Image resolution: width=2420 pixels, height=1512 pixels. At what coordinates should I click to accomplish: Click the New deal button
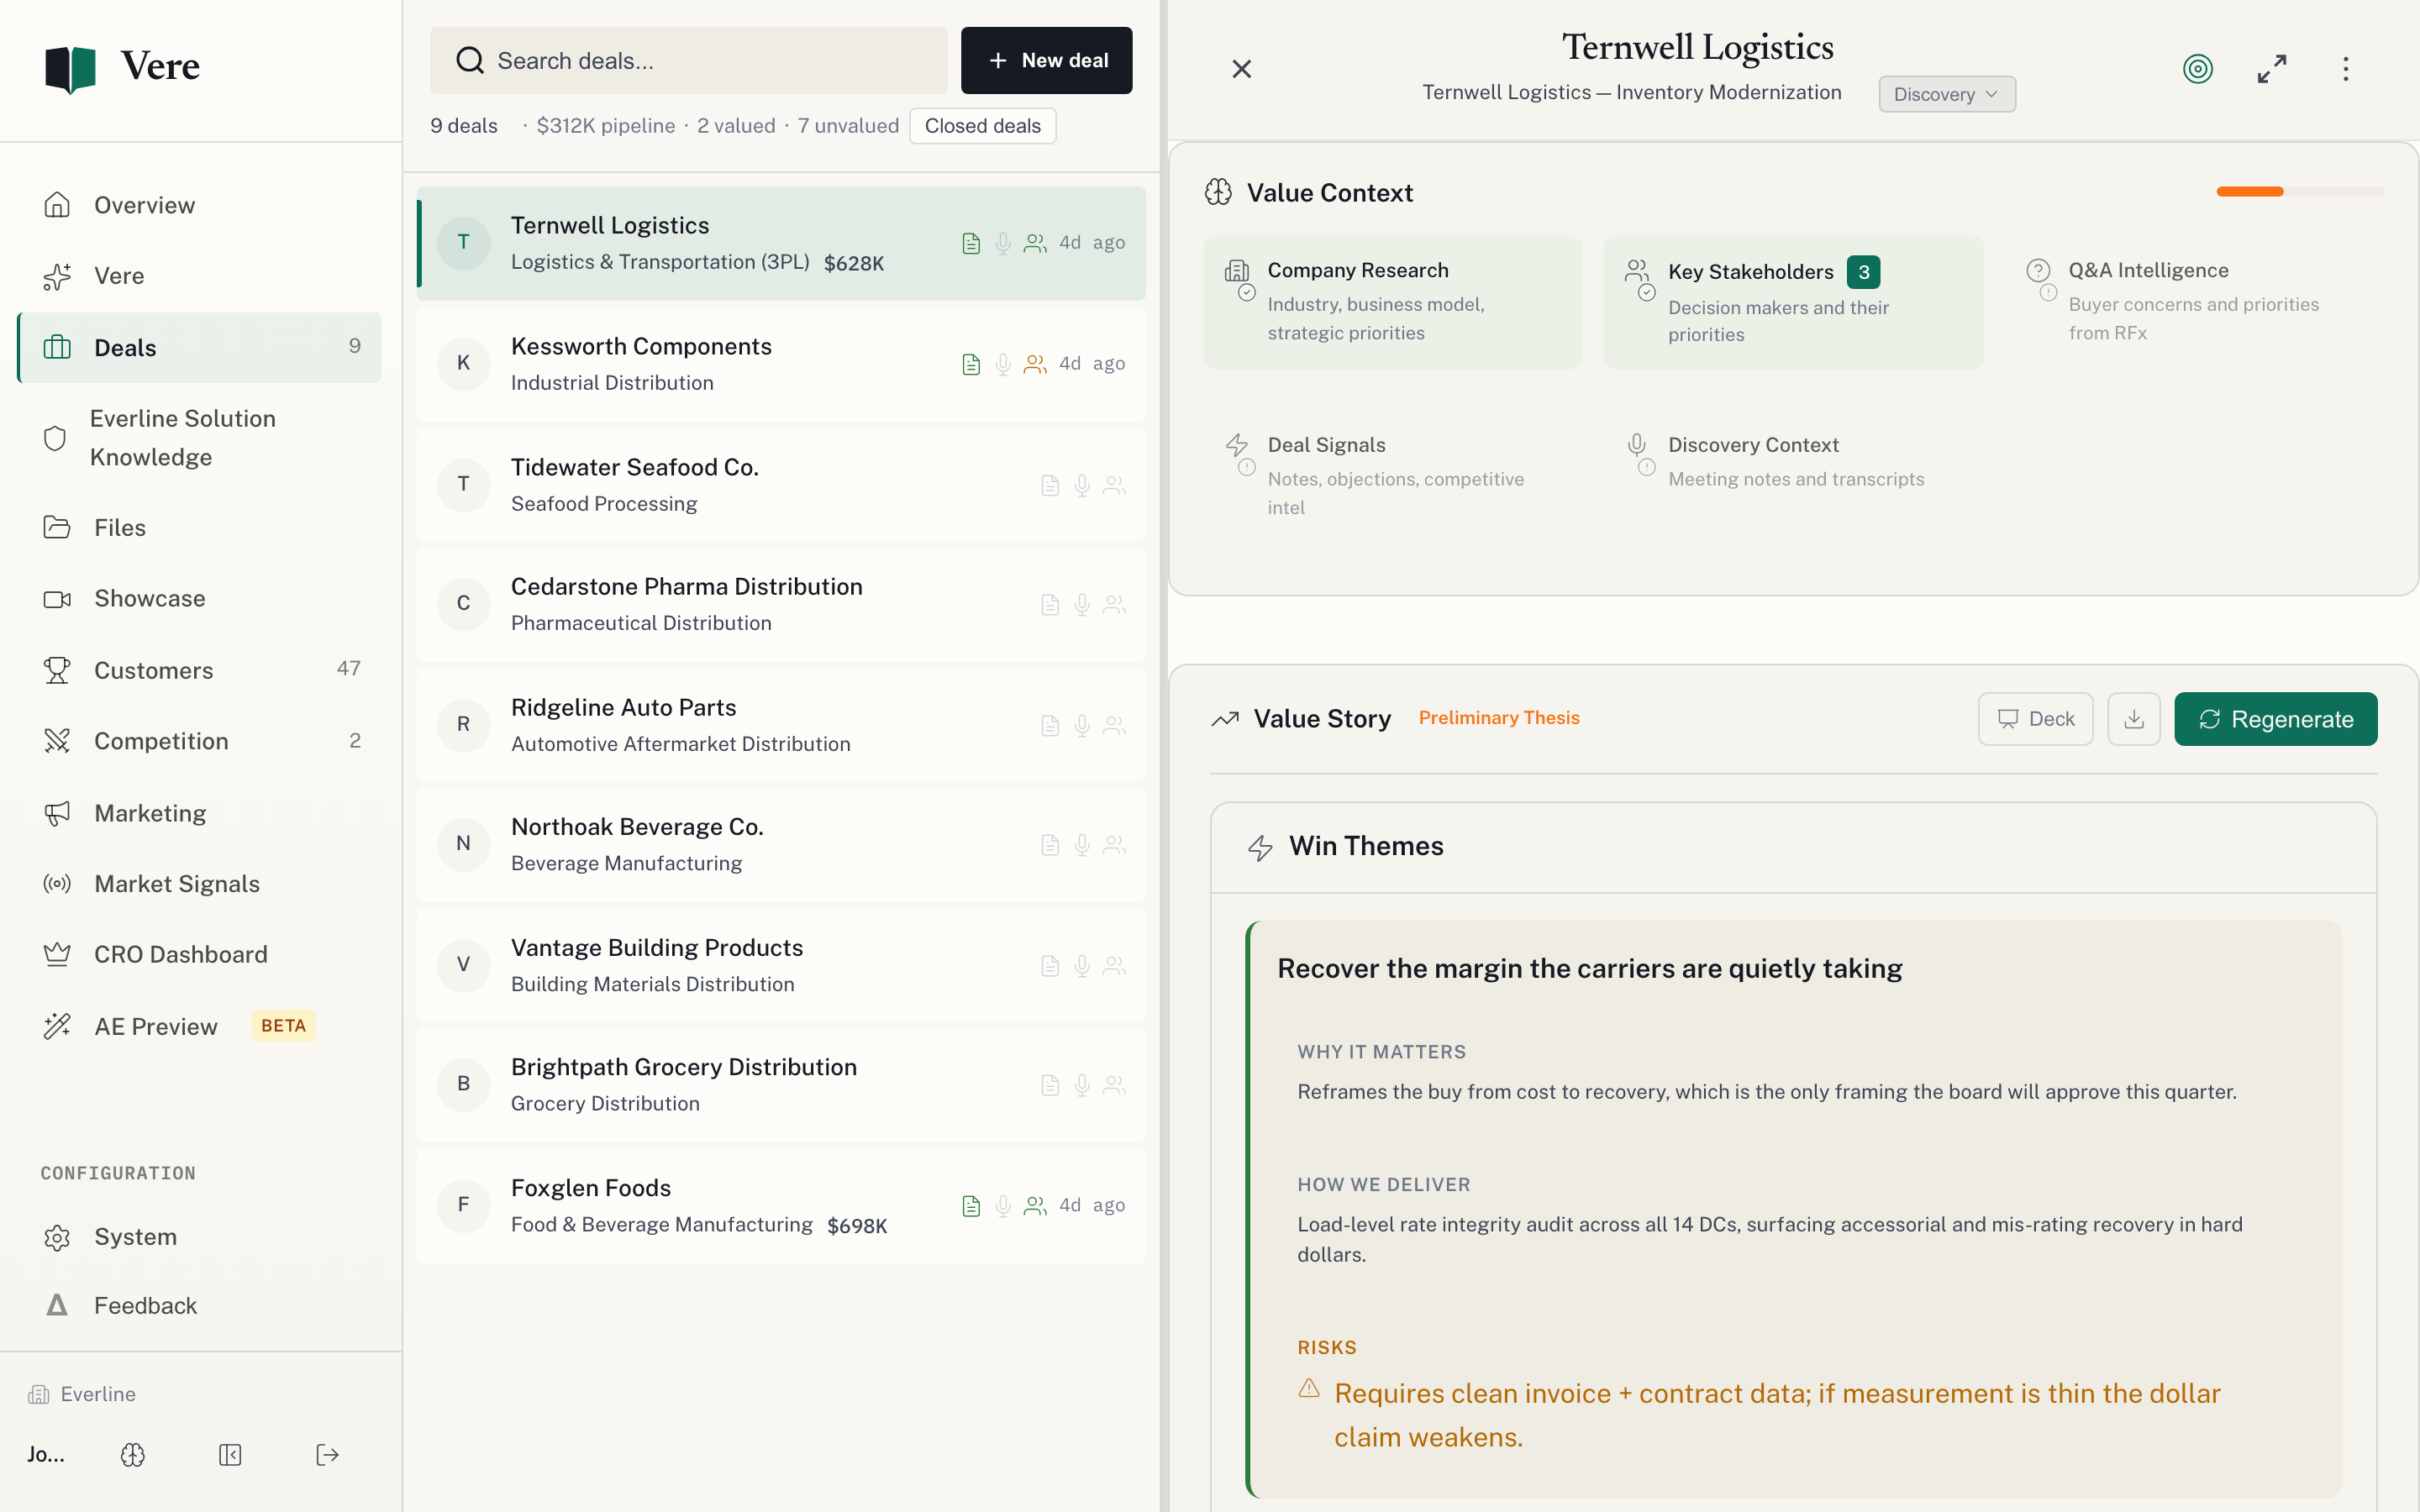coord(1046,60)
